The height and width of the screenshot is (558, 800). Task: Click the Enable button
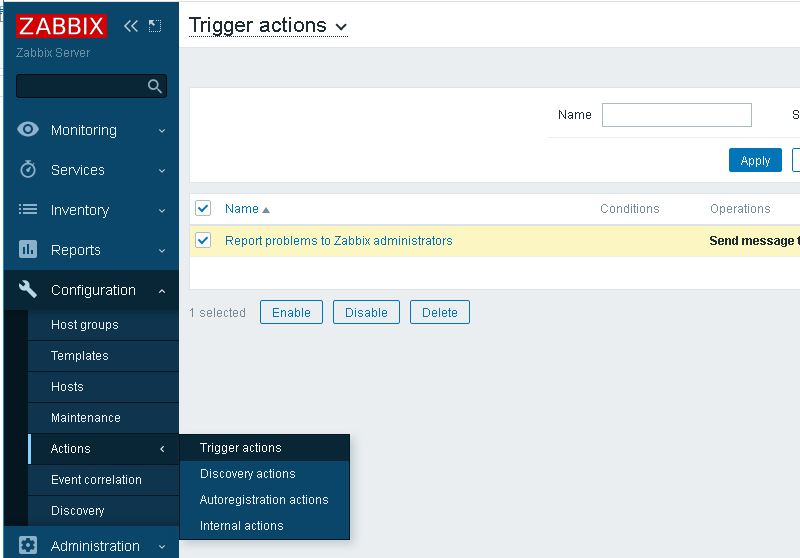click(291, 312)
